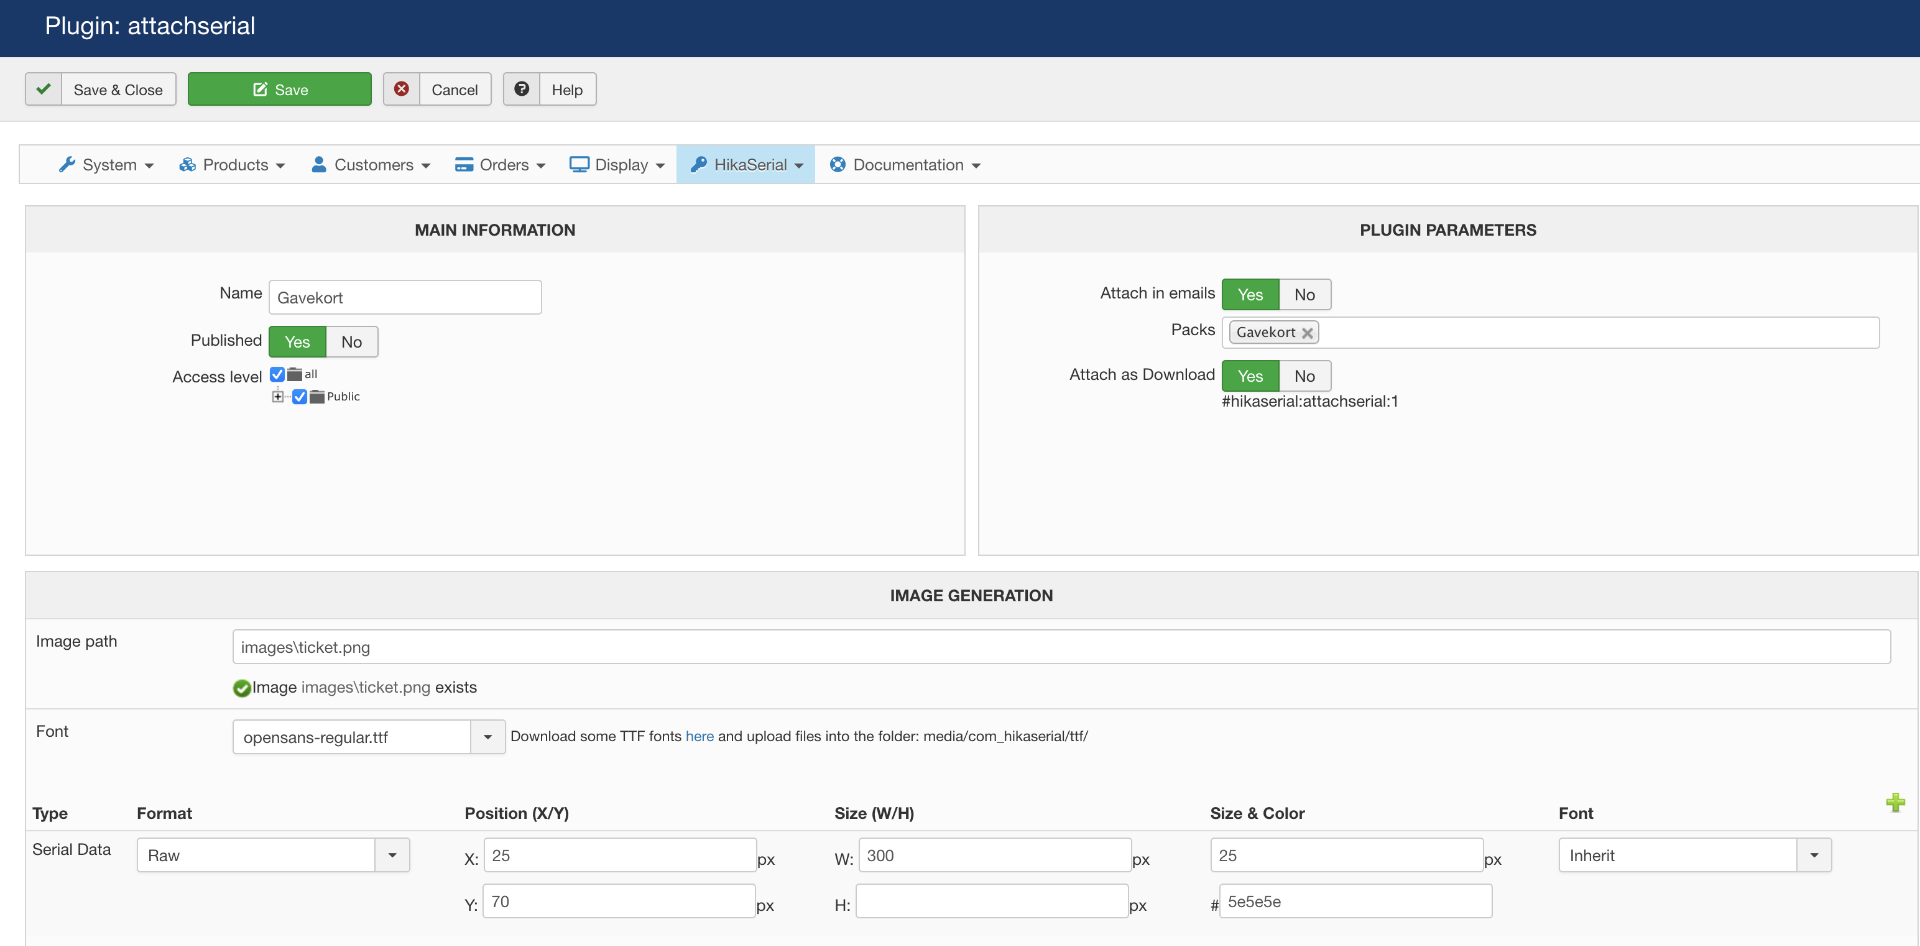Click the Y position field
Screen dimensions: 1920x946
click(620, 901)
